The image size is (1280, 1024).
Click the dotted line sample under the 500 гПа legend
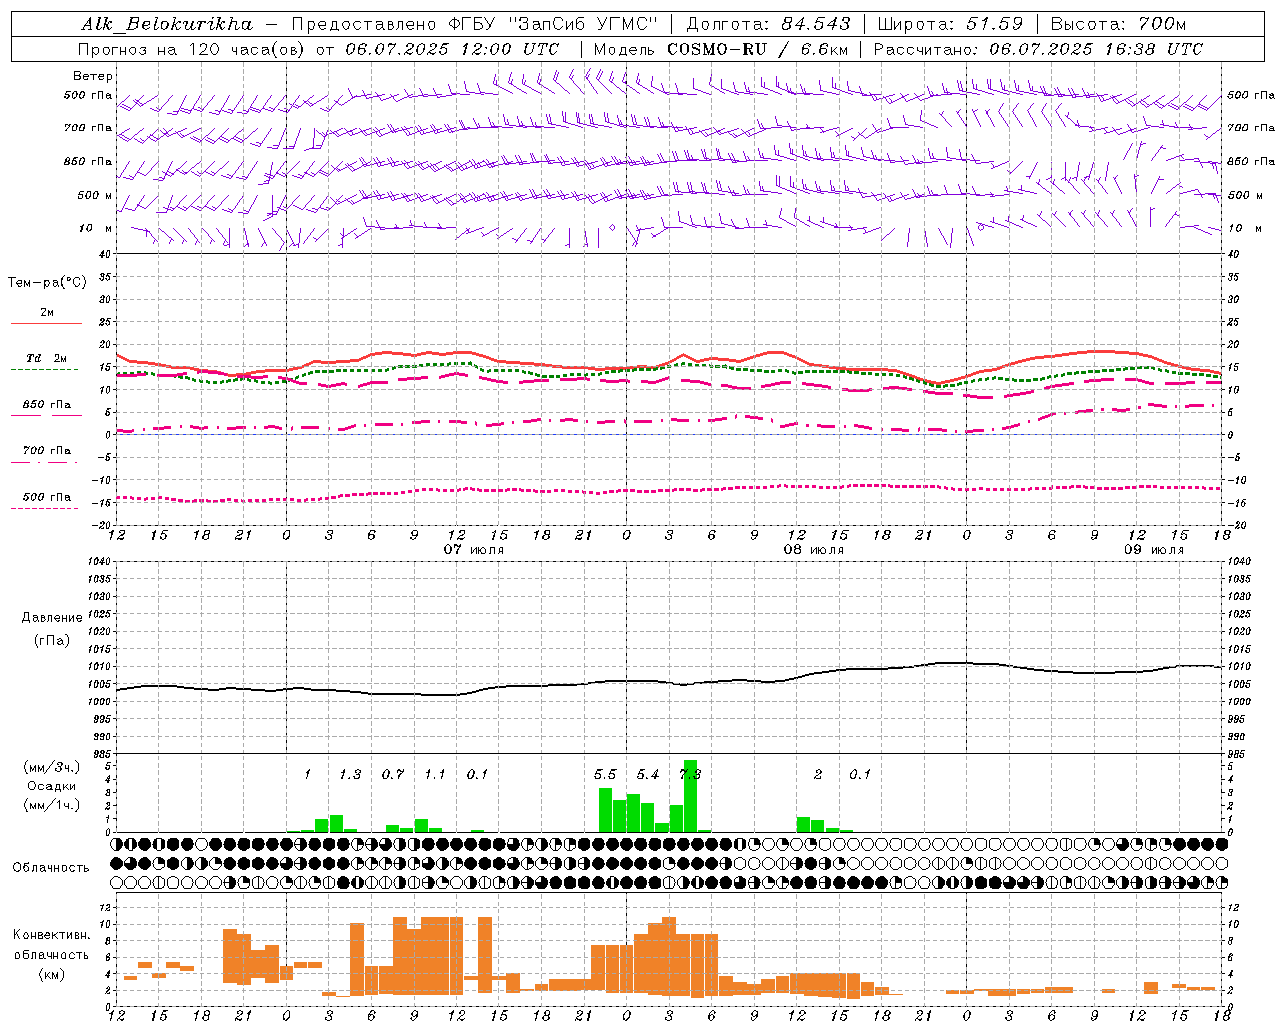45,508
